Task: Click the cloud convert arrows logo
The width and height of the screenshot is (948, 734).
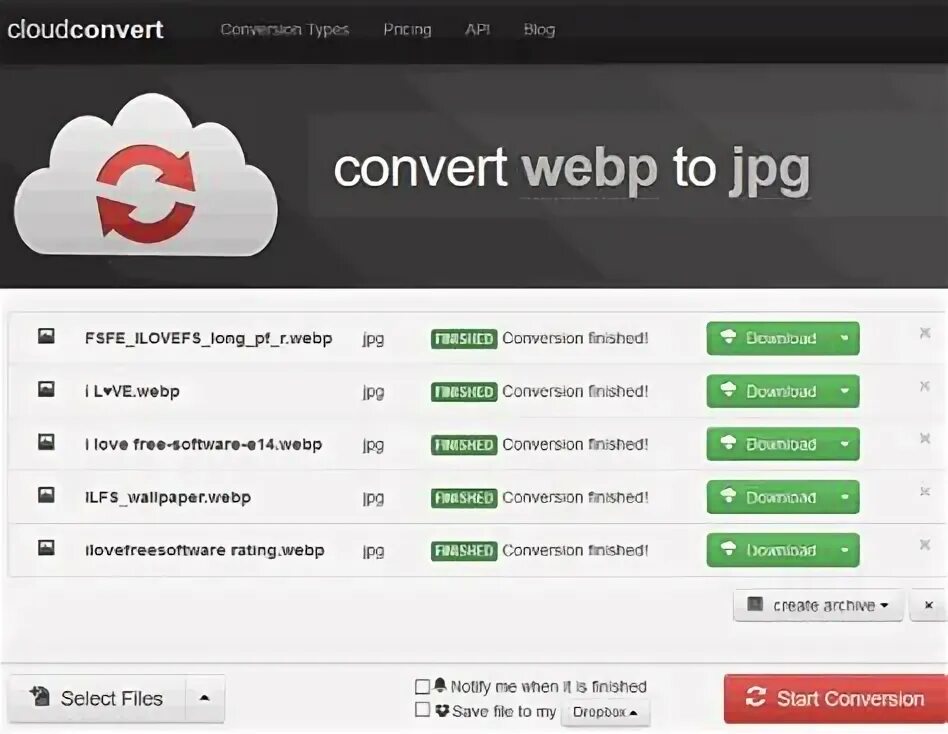Action: click(145, 175)
